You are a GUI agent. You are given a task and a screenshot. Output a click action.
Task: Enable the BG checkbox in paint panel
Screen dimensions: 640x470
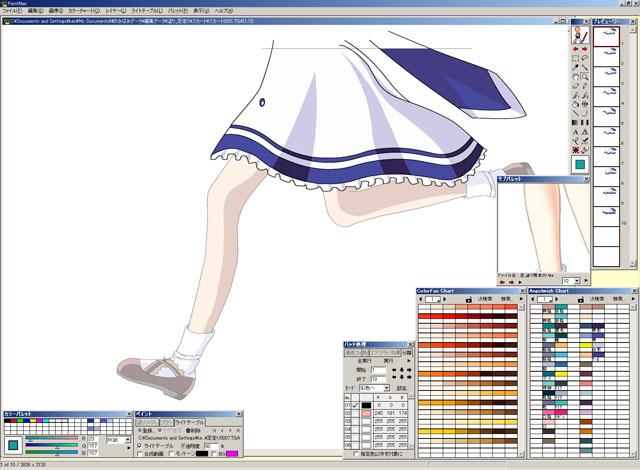tap(214, 454)
